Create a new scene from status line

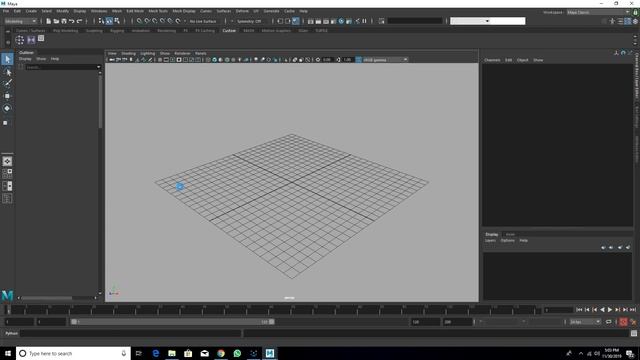click(x=49, y=21)
